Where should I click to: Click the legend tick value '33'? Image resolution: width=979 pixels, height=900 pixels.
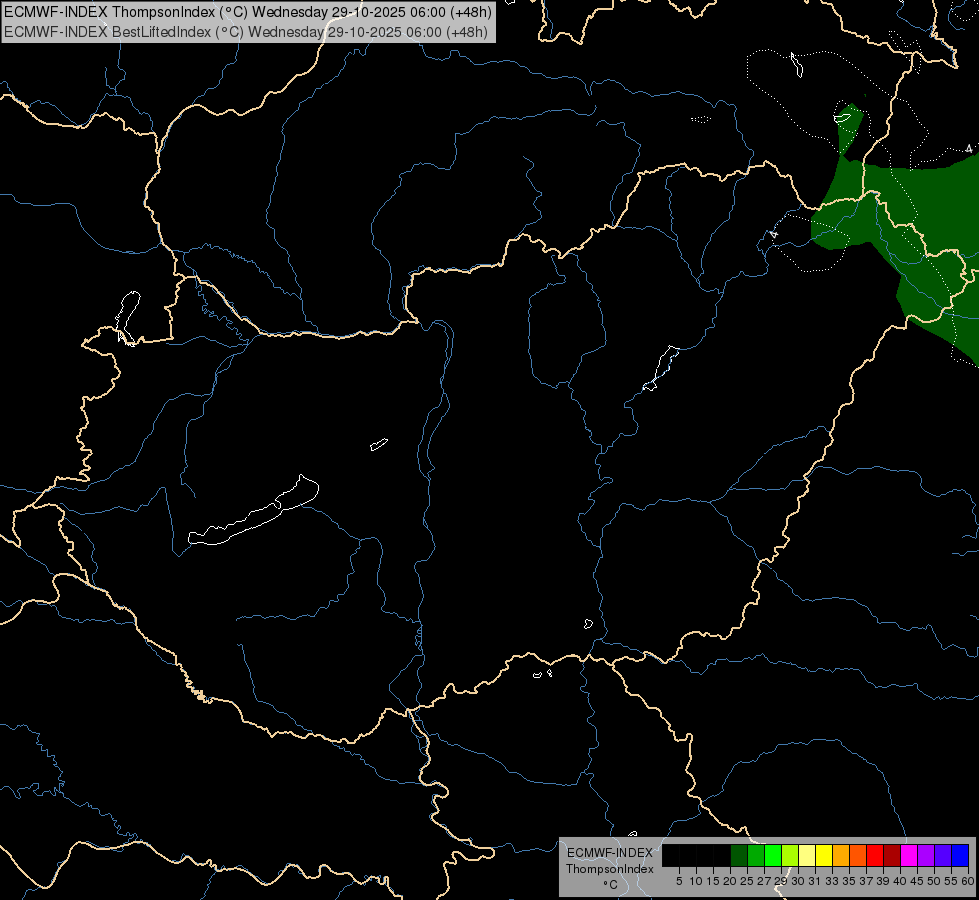point(832,881)
